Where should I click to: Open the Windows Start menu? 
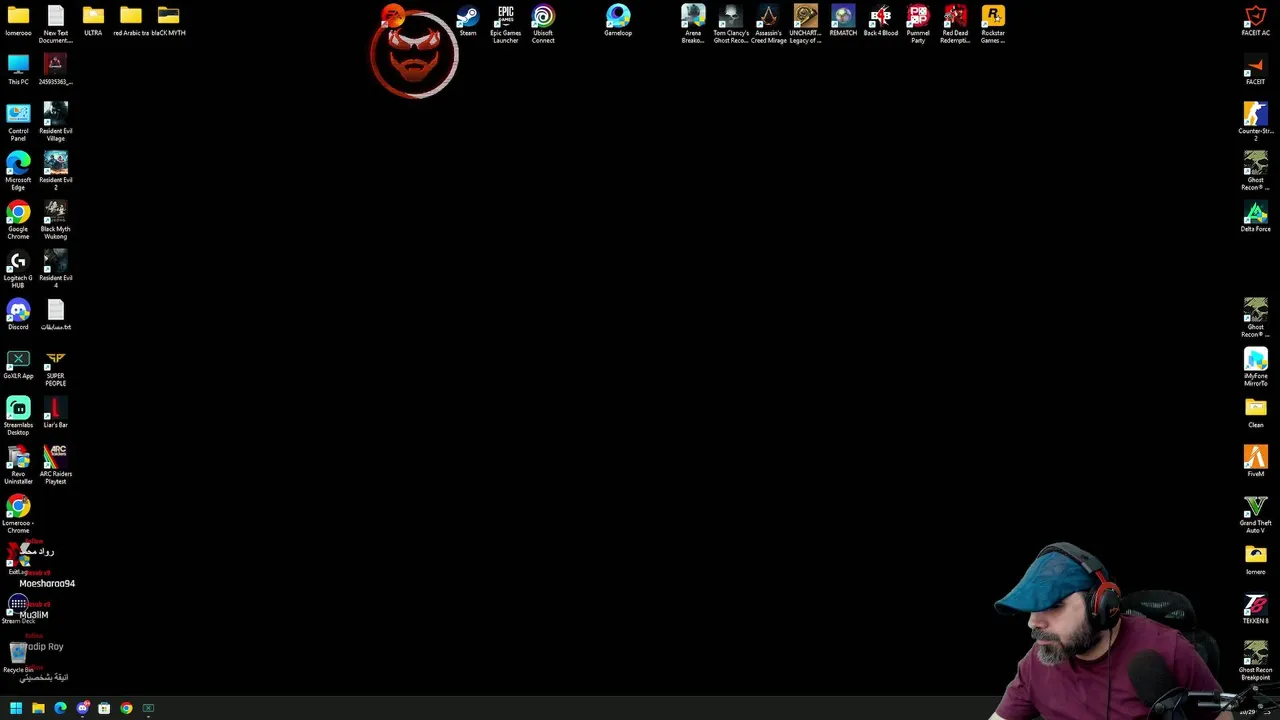tap(16, 708)
